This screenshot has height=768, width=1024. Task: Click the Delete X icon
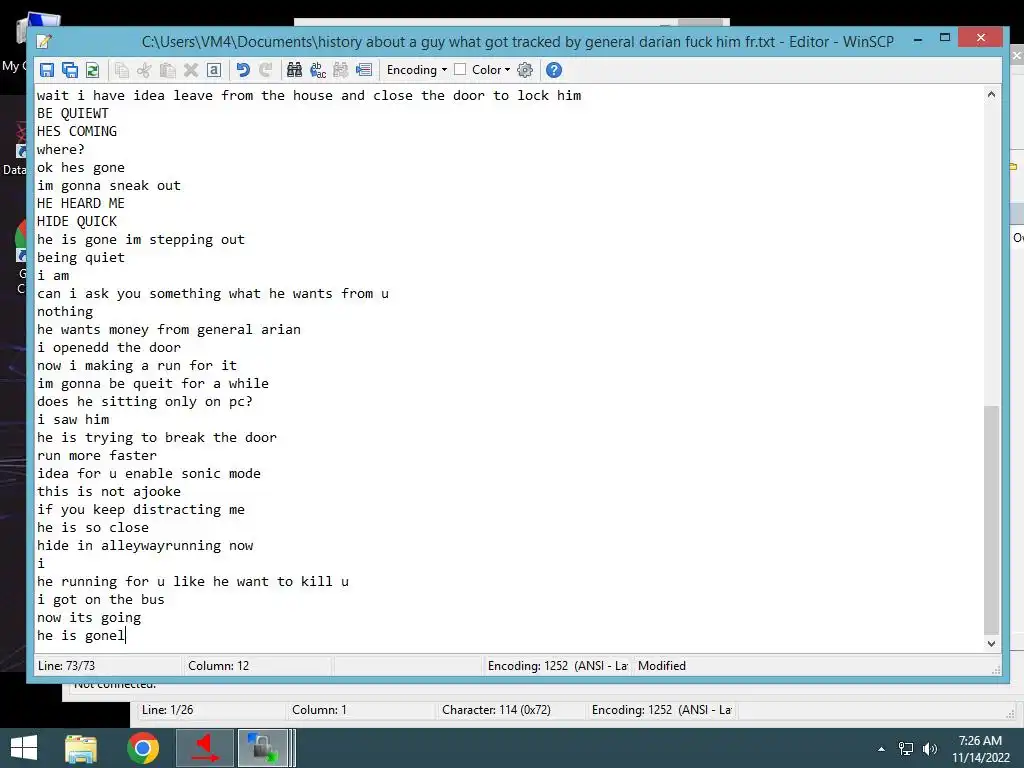click(191, 70)
